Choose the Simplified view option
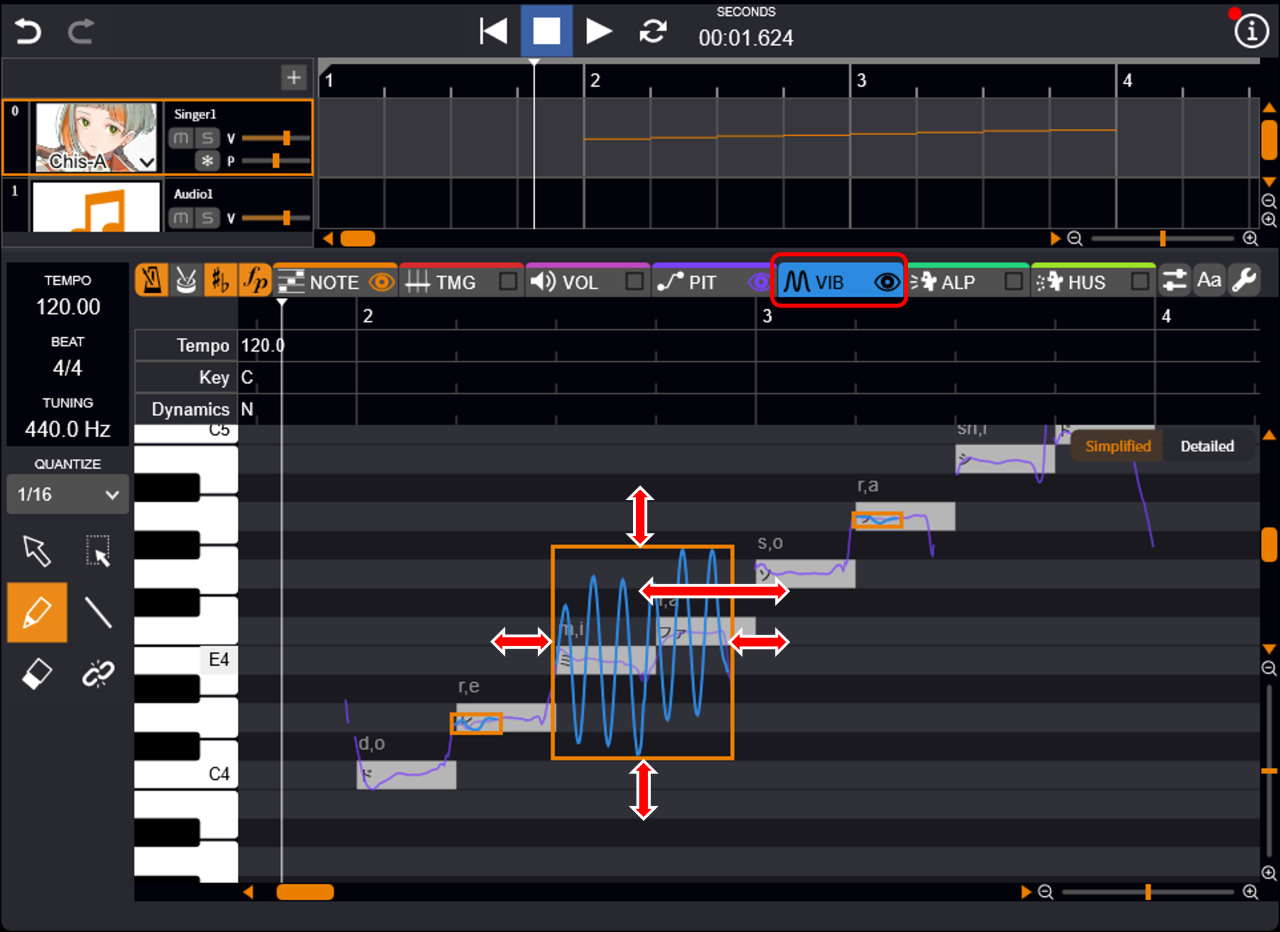Image resolution: width=1280 pixels, height=932 pixels. (x=1118, y=446)
